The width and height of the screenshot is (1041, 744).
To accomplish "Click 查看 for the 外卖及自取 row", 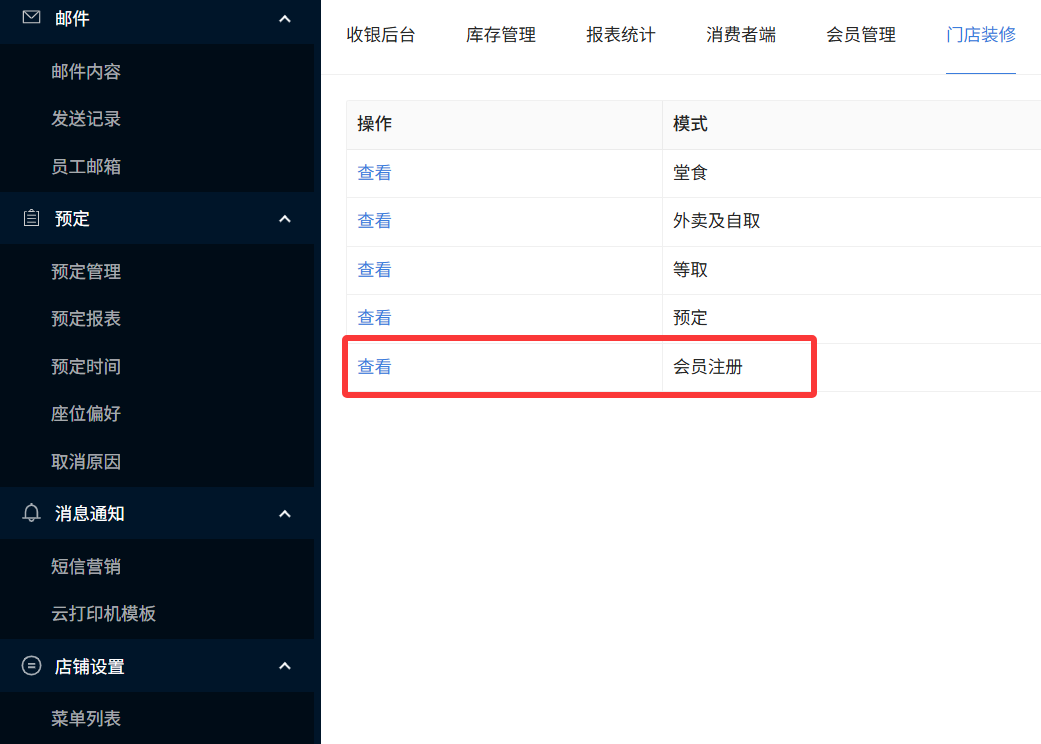I will pyautogui.click(x=374, y=221).
